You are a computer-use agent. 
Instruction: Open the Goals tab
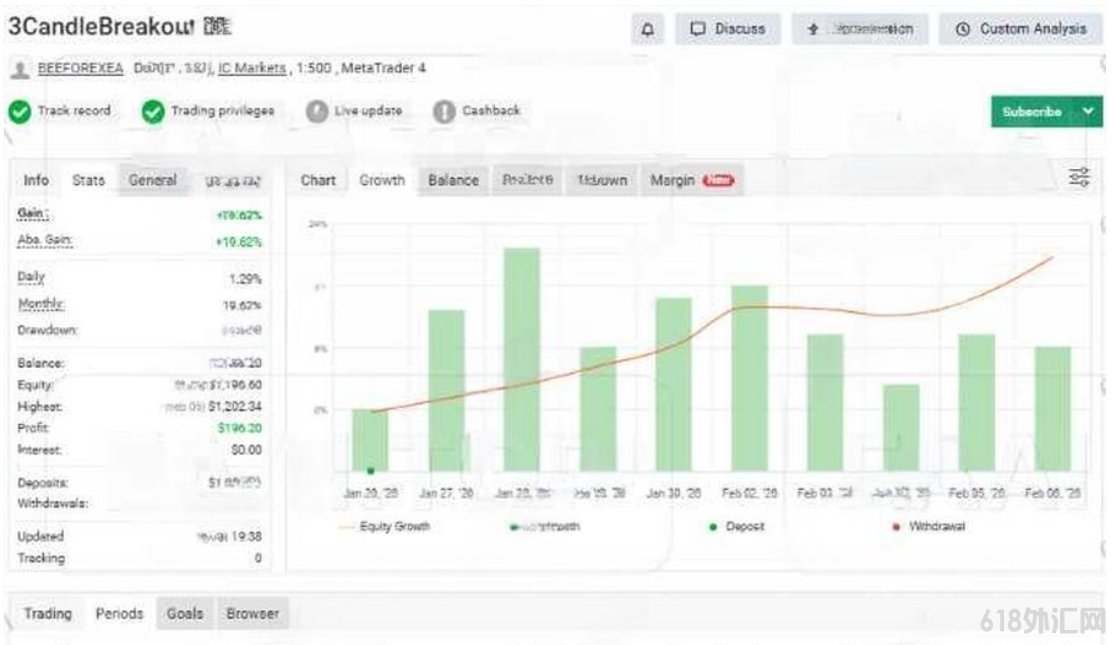coord(185,614)
